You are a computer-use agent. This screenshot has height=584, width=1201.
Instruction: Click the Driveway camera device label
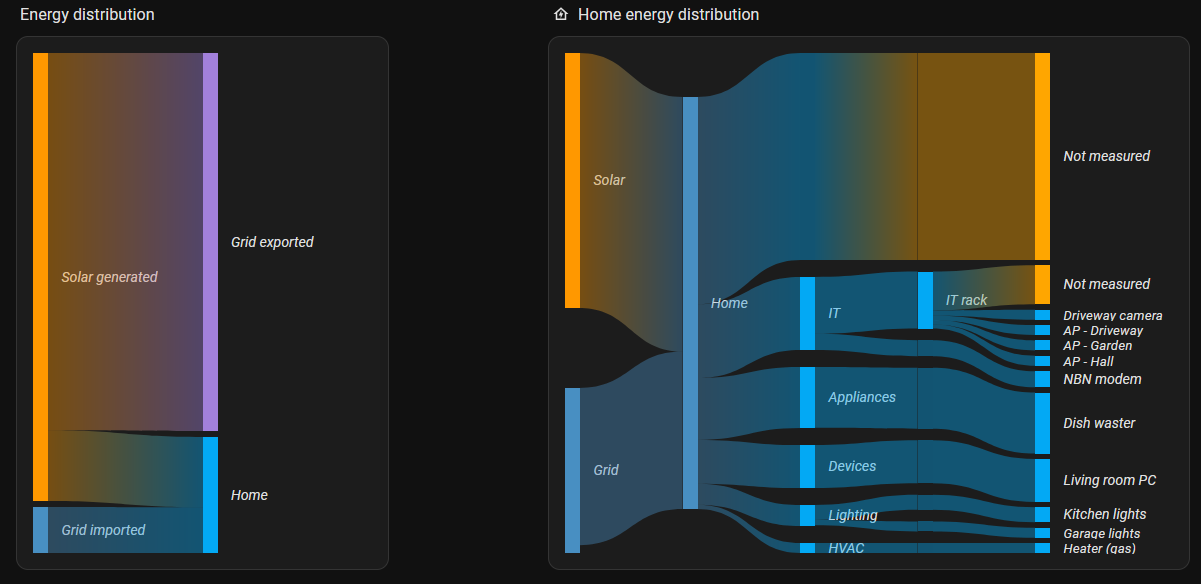[1112, 316]
